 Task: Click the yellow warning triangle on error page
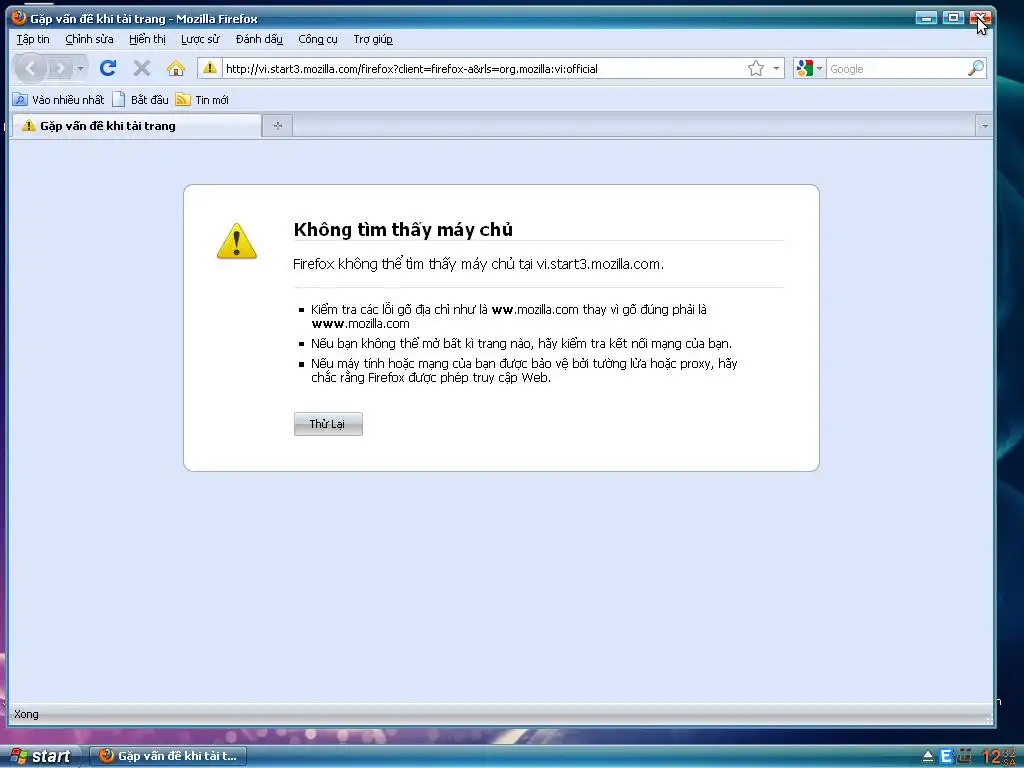tap(236, 241)
